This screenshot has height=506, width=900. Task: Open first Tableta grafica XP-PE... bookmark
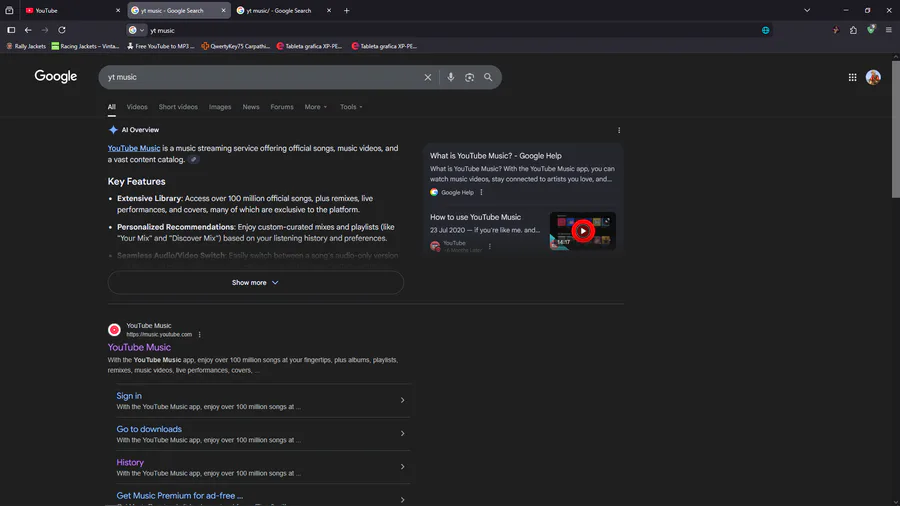309,46
